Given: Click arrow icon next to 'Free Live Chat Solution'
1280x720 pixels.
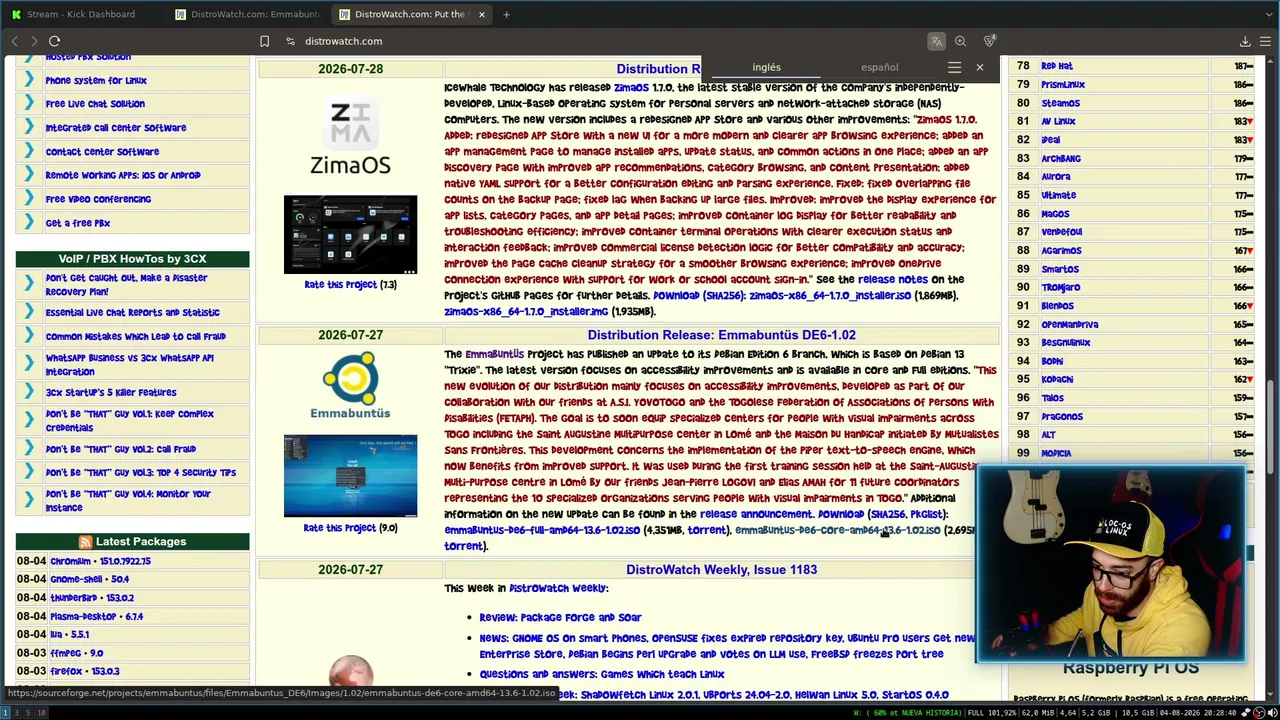Looking at the screenshot, I should pyautogui.click(x=29, y=104).
